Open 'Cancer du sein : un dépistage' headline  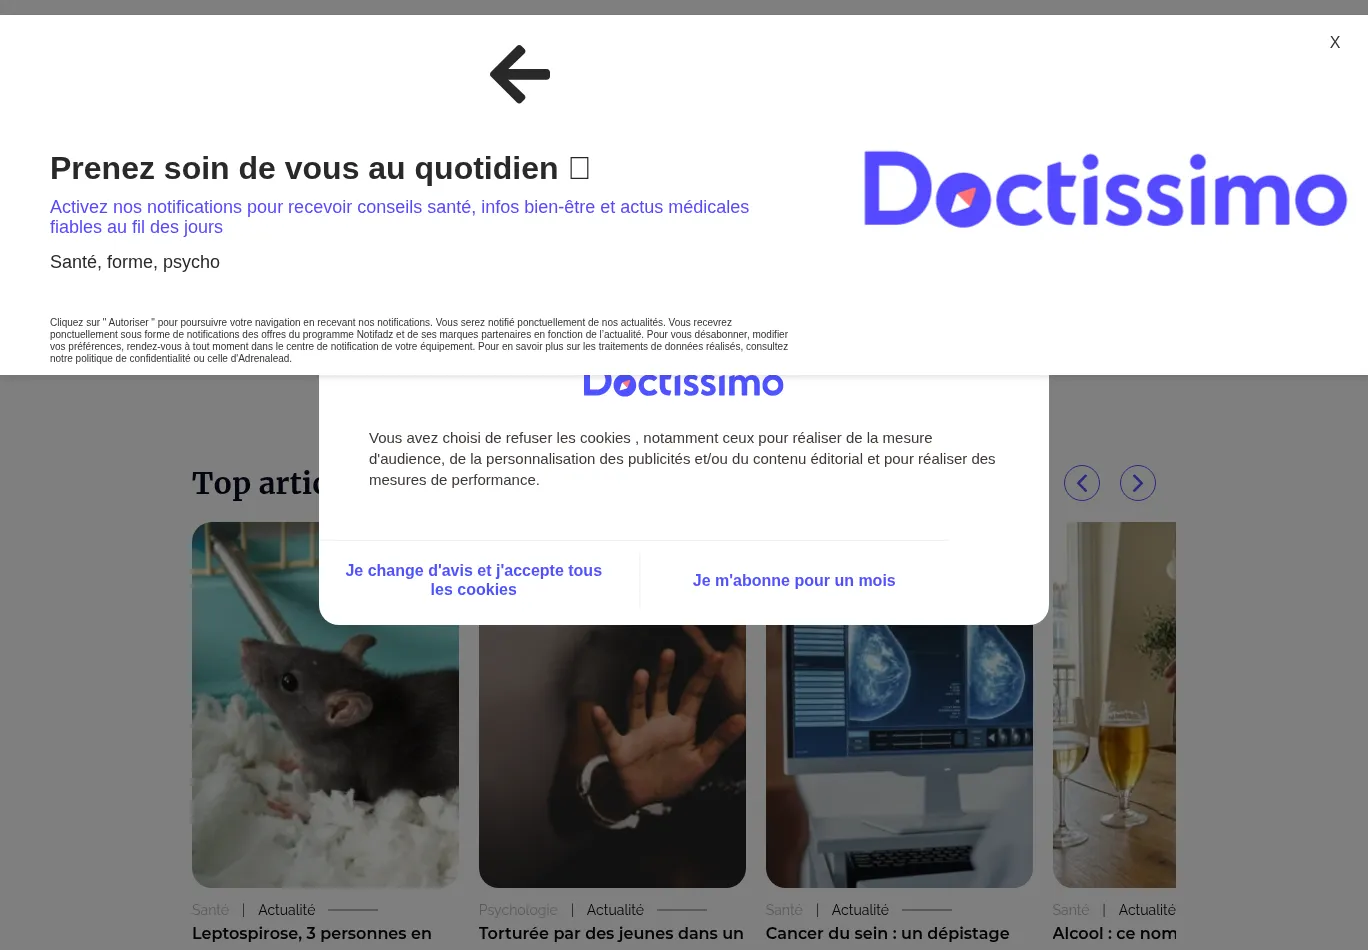click(x=887, y=933)
